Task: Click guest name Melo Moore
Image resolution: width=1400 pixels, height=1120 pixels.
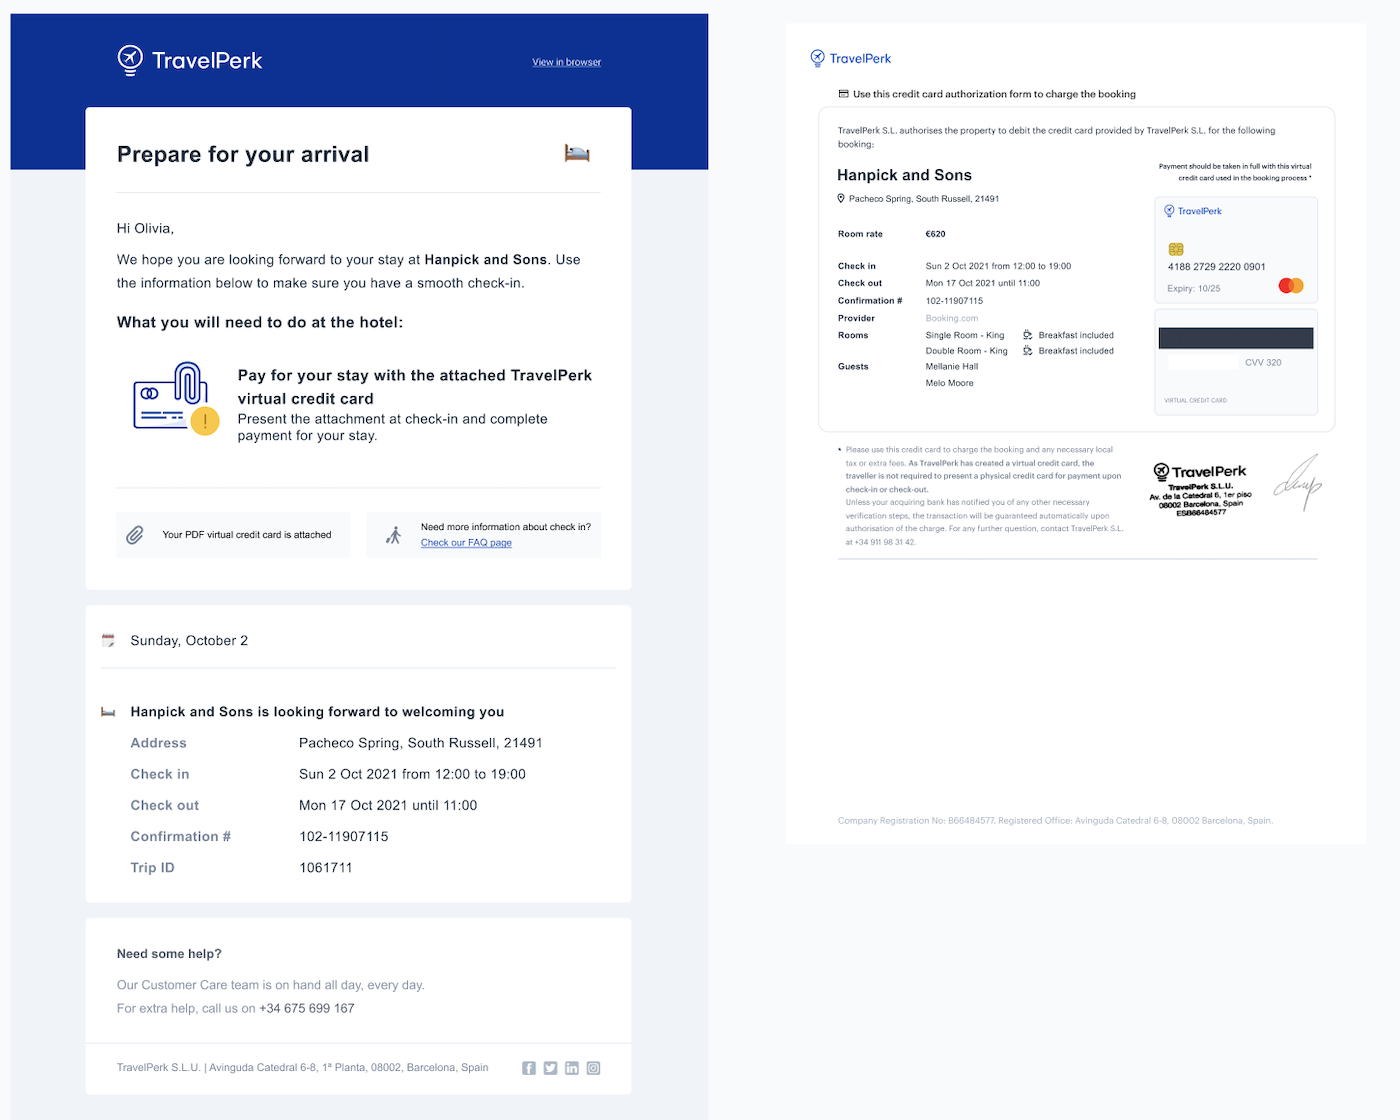Action: pyautogui.click(x=950, y=383)
